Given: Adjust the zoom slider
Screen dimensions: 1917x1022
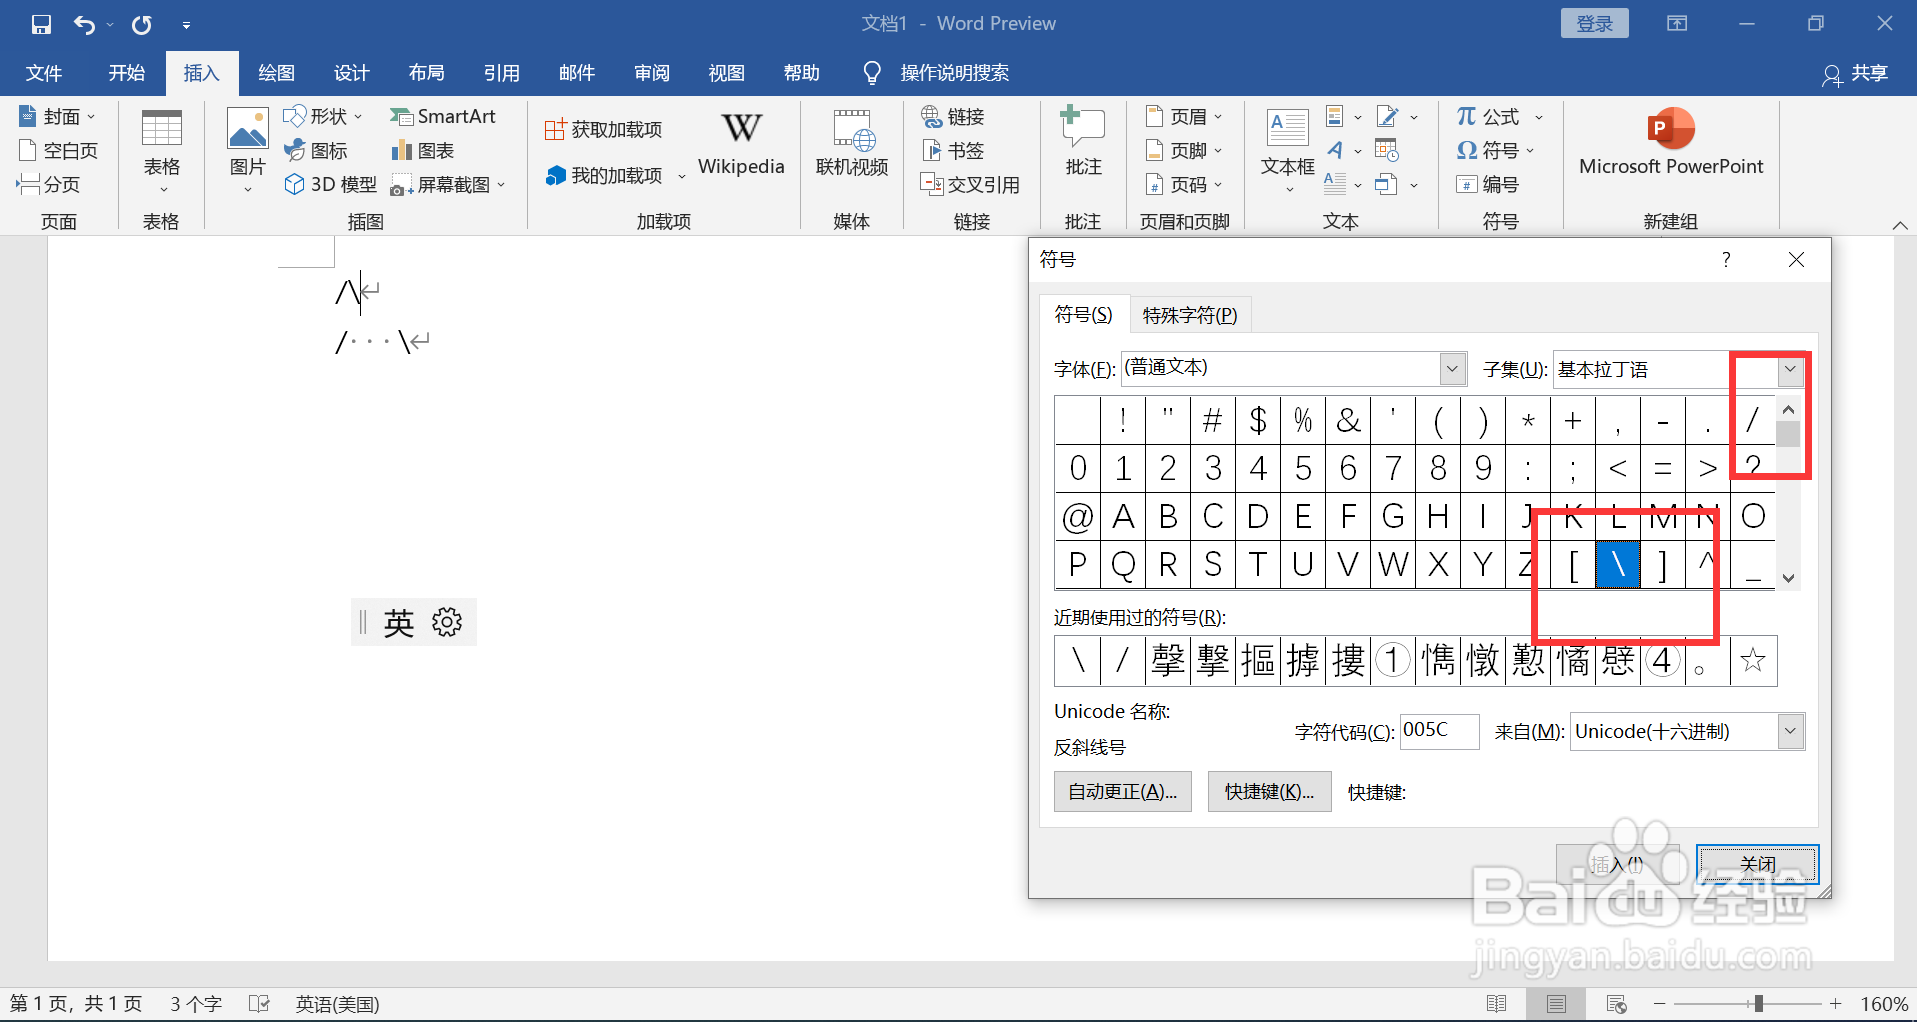Looking at the screenshot, I should tap(1757, 1003).
